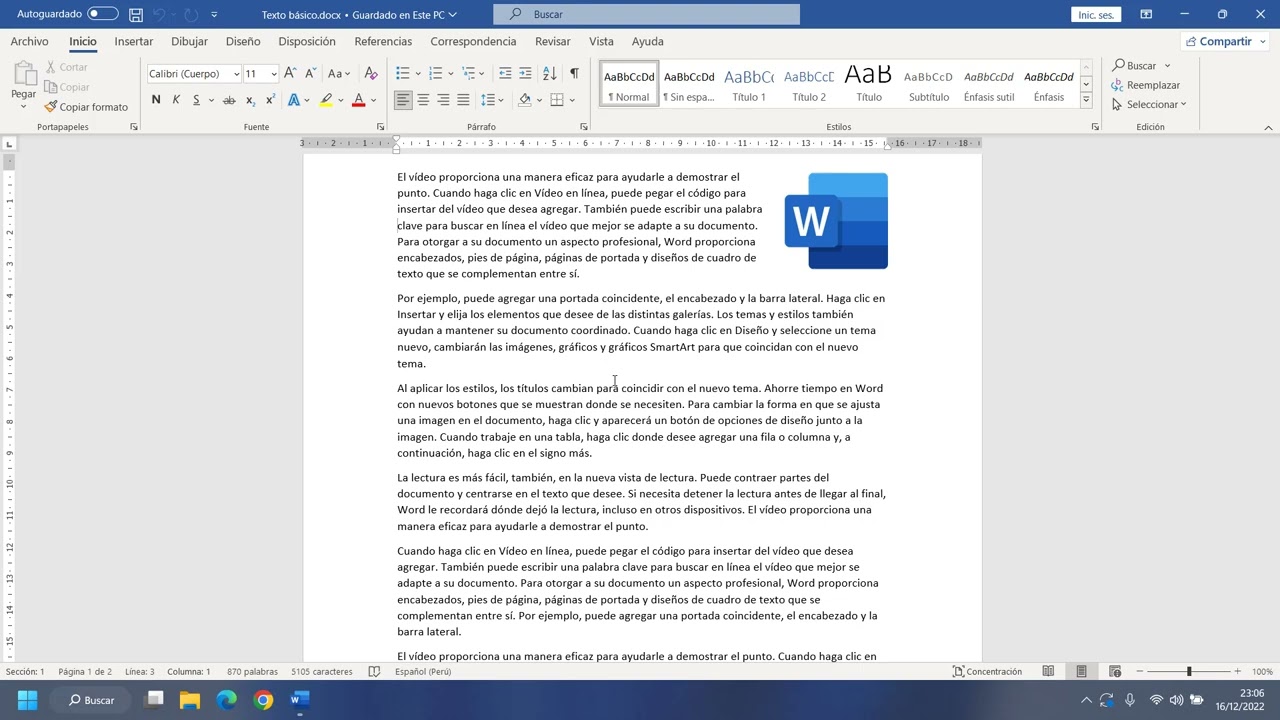
Task: Click the Increase indent icon
Action: point(525,73)
